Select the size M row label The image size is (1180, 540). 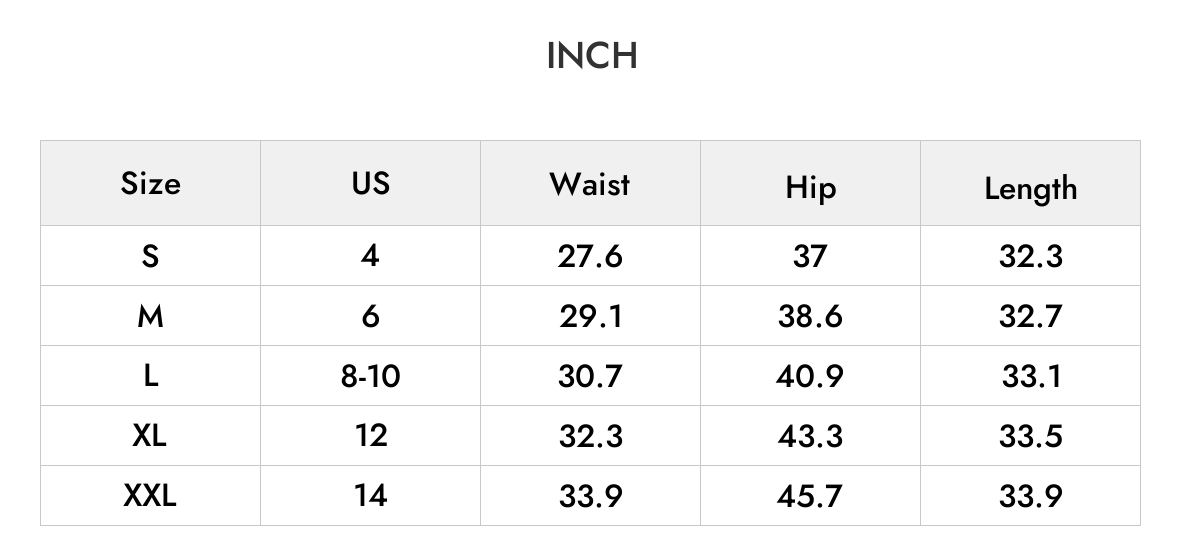point(151,316)
